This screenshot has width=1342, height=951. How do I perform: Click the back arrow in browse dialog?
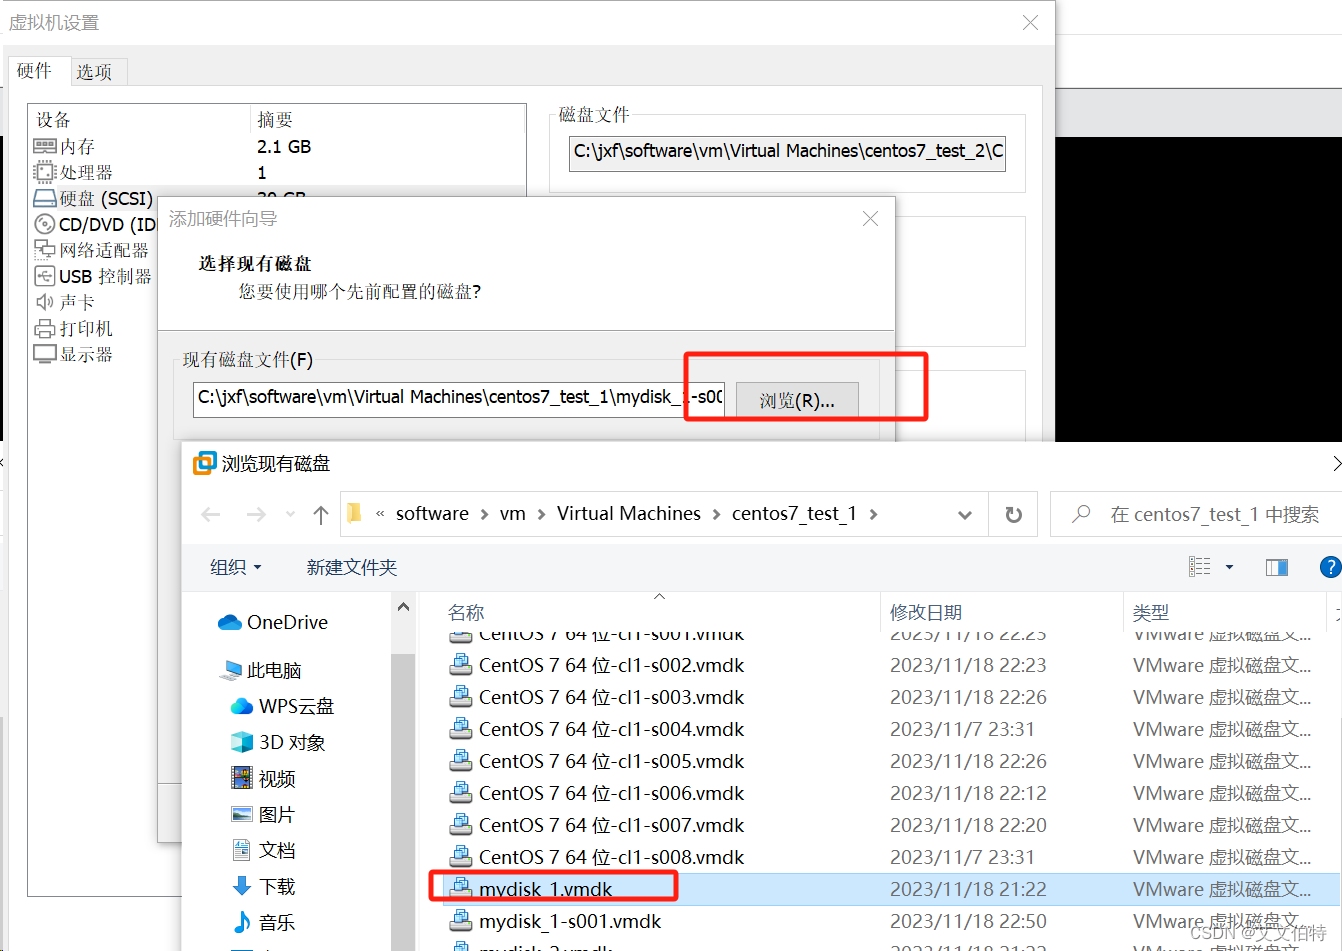(x=211, y=514)
